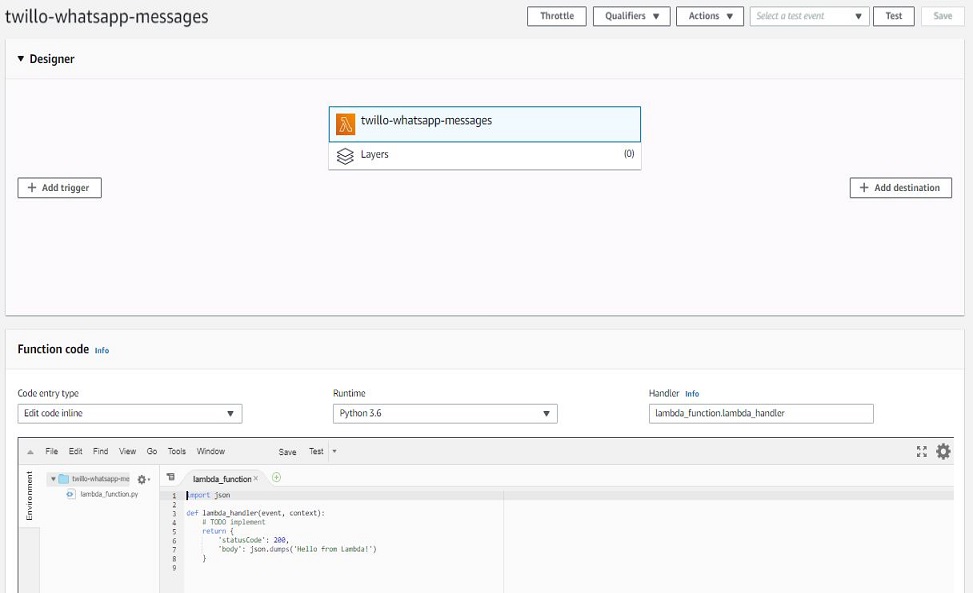Click the json.dumps Hello from Lambda line
This screenshot has height=593, width=973.
point(297,549)
